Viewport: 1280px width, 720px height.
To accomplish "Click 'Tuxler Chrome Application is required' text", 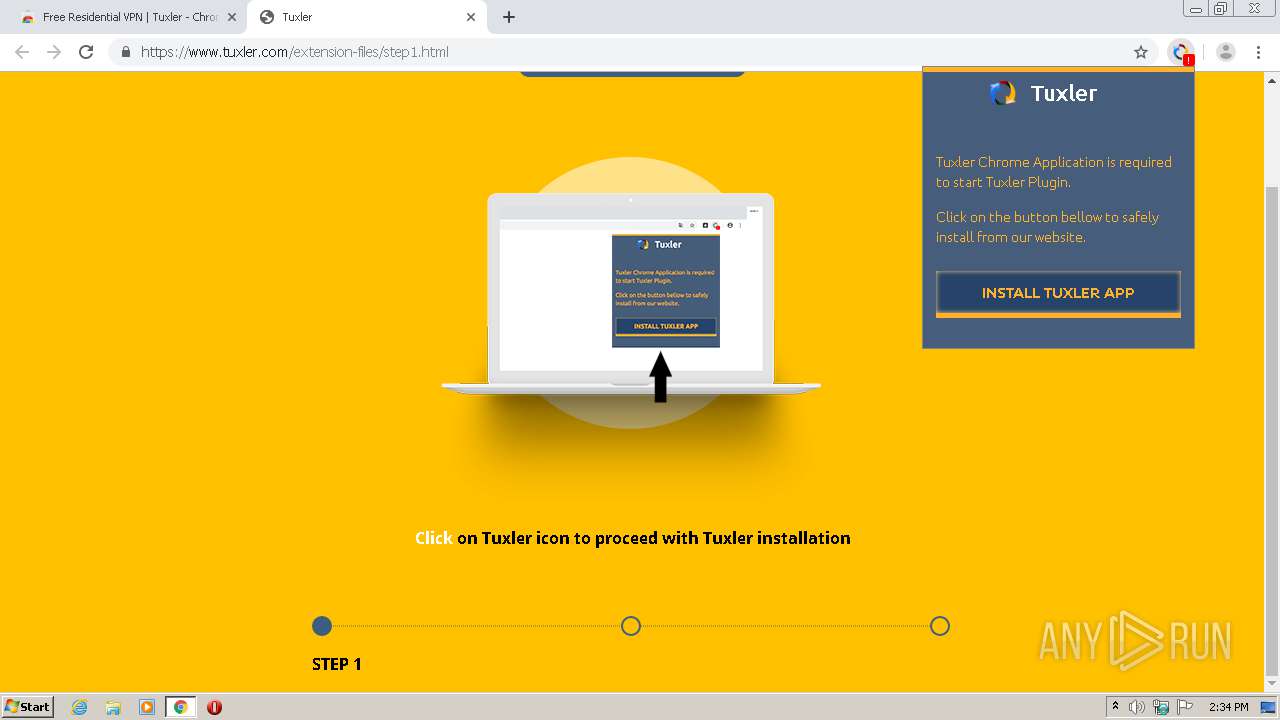I will pyautogui.click(x=1054, y=172).
